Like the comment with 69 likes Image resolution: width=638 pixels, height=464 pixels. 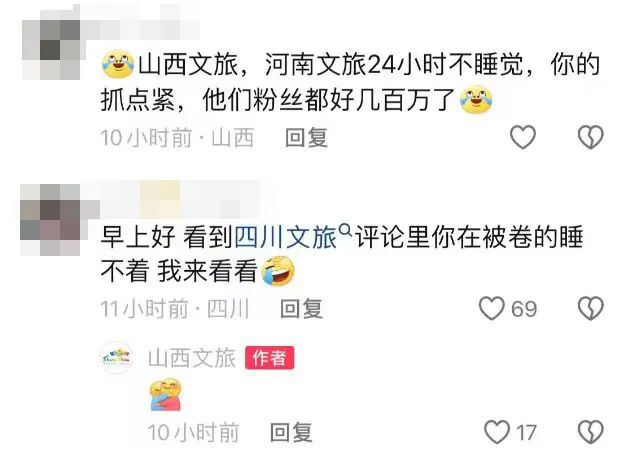(492, 308)
